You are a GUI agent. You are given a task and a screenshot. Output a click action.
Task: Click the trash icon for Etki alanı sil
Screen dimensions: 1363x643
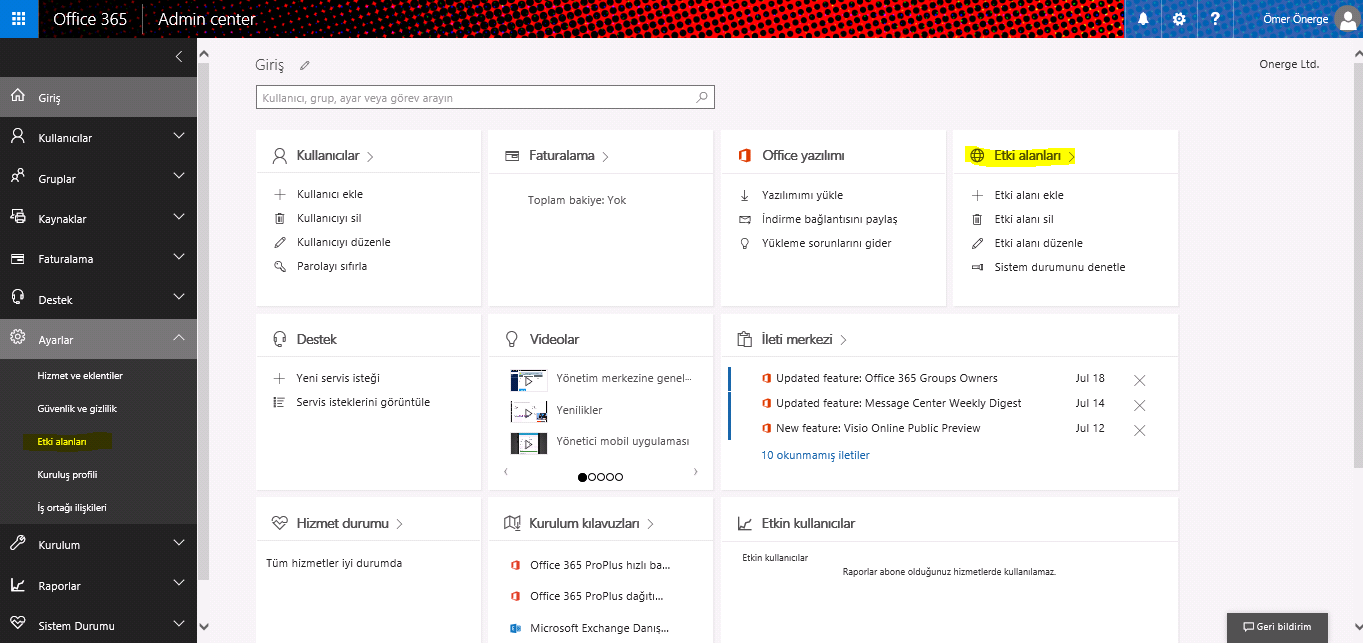(978, 220)
